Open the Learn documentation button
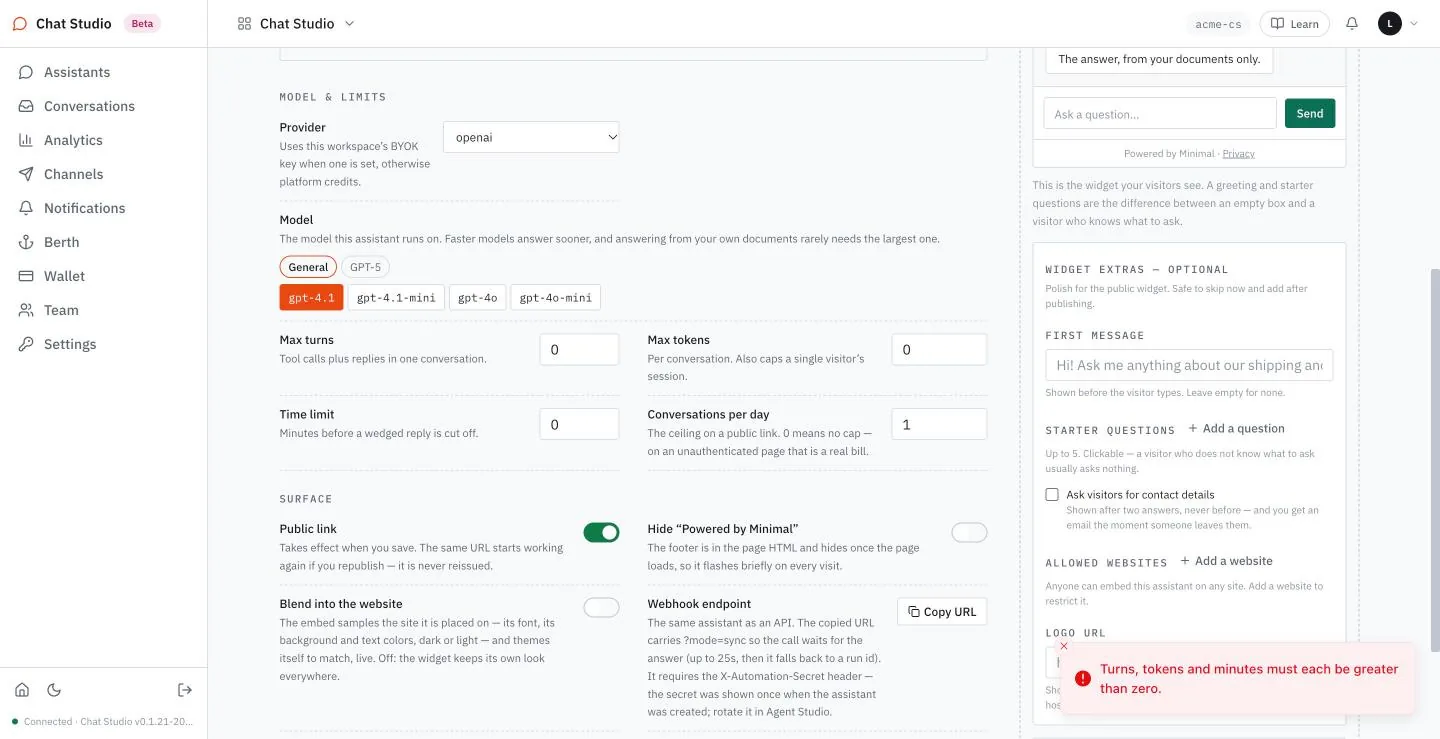Image resolution: width=1440 pixels, height=739 pixels. tap(1294, 24)
